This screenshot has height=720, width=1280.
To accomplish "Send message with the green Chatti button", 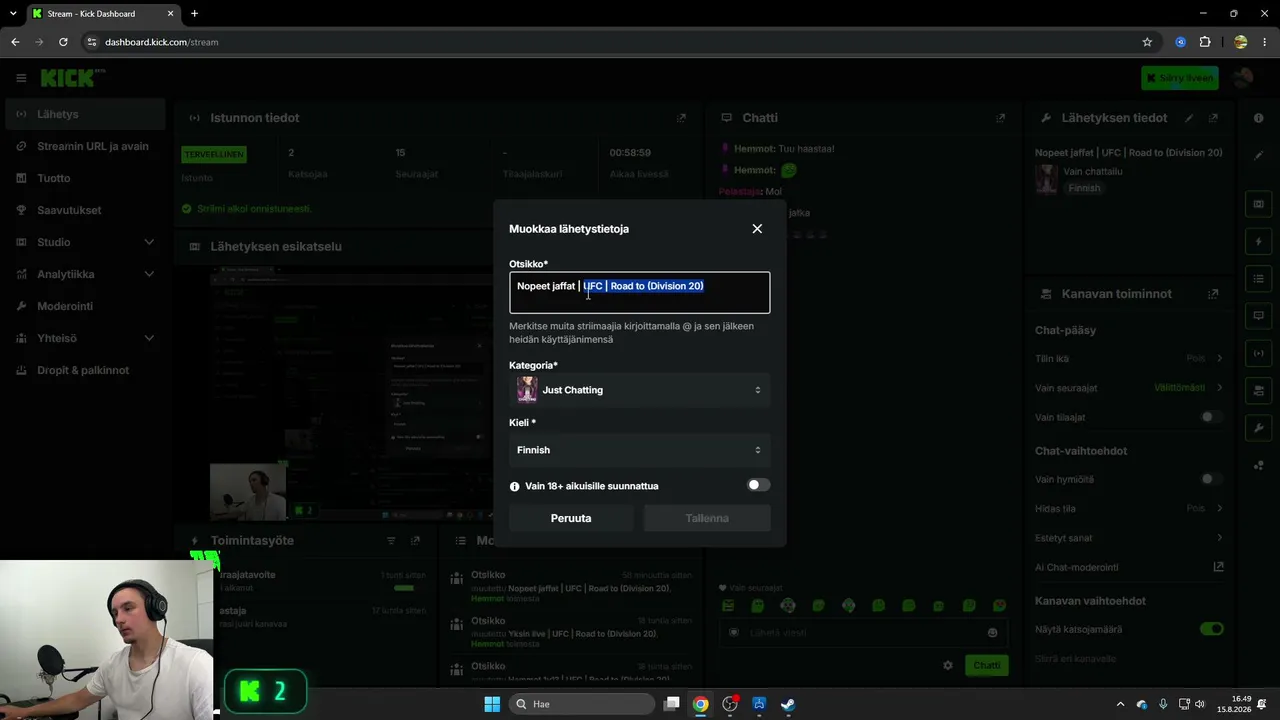I will coord(986,665).
